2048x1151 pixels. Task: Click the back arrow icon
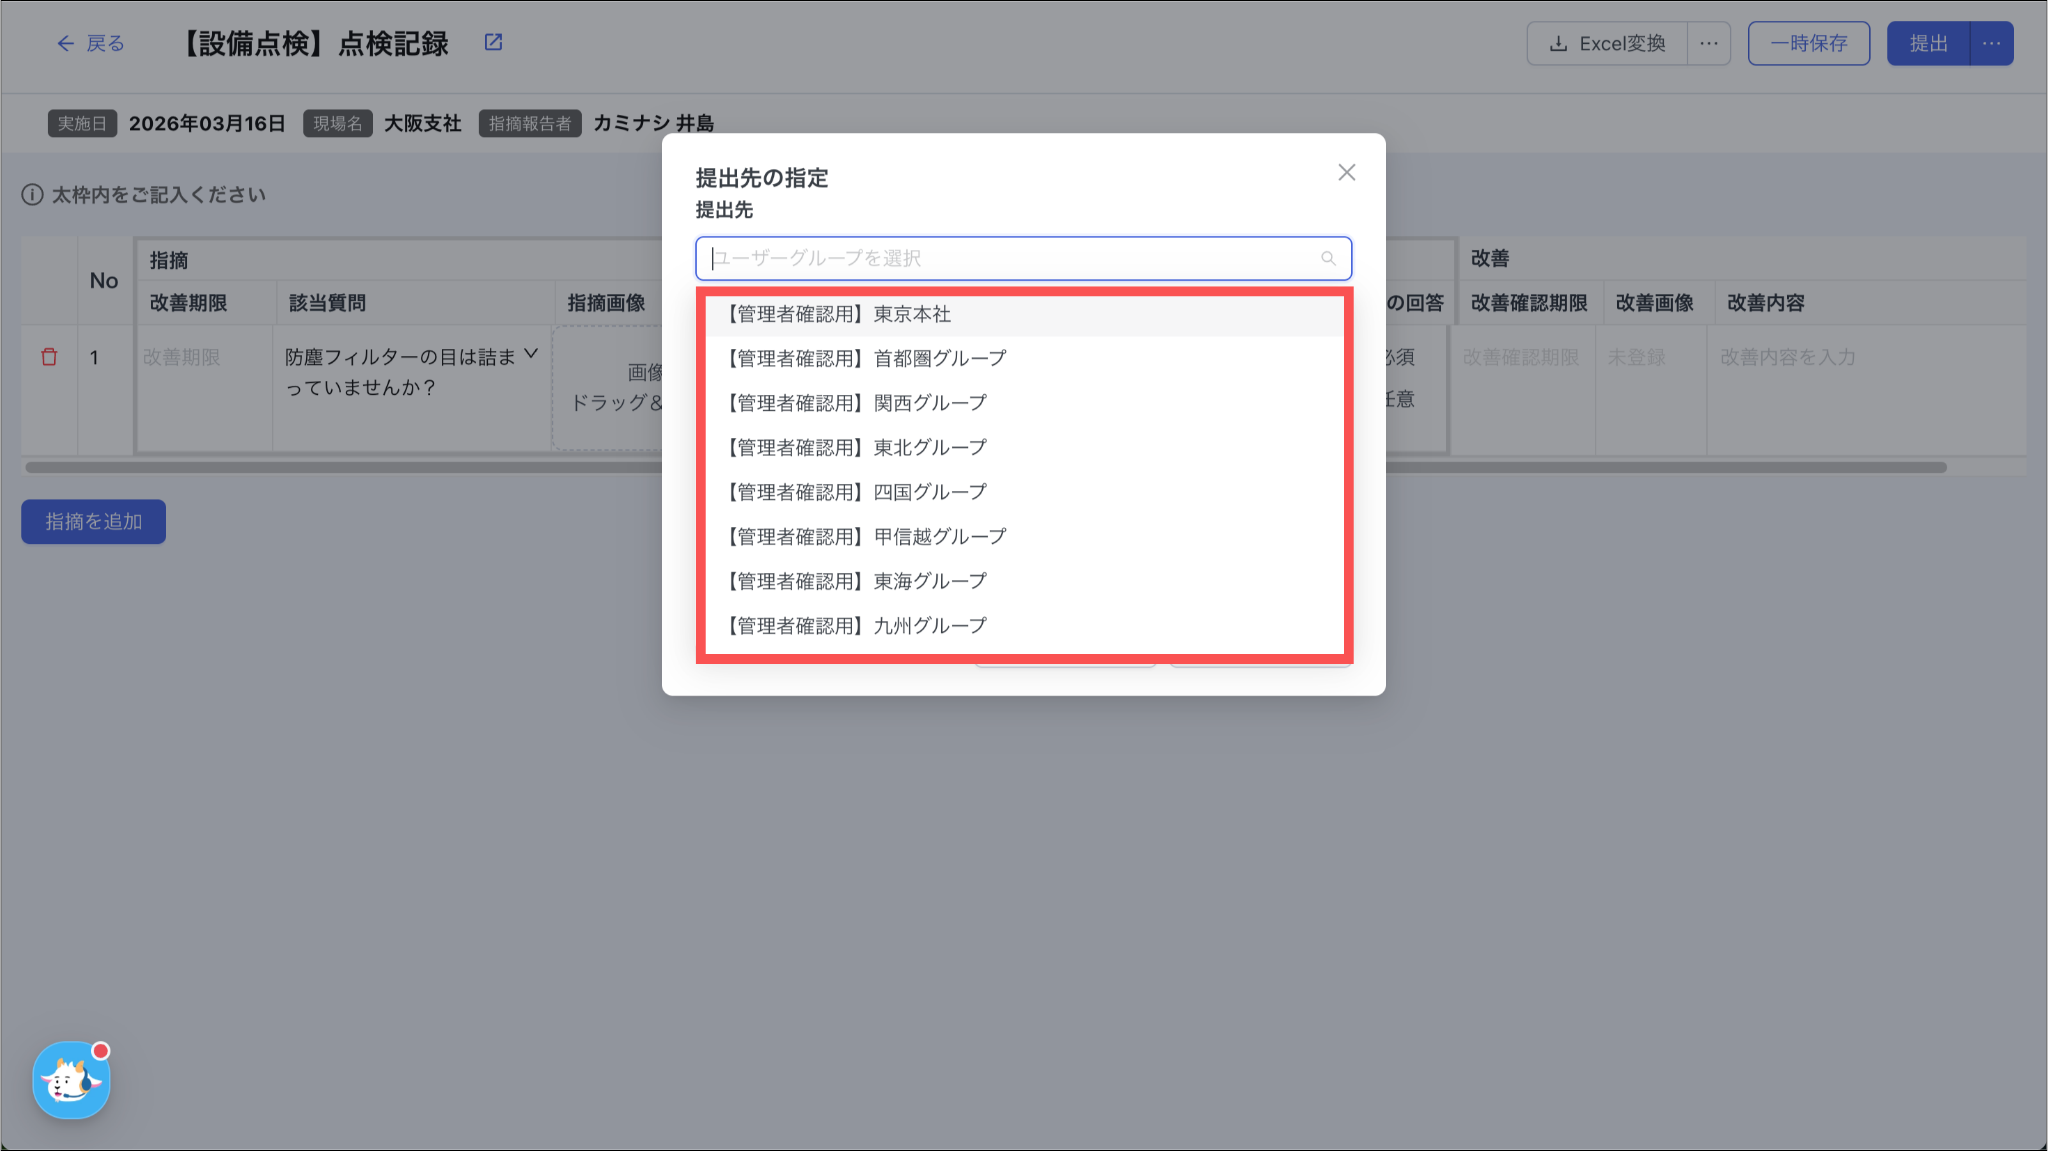click(66, 43)
